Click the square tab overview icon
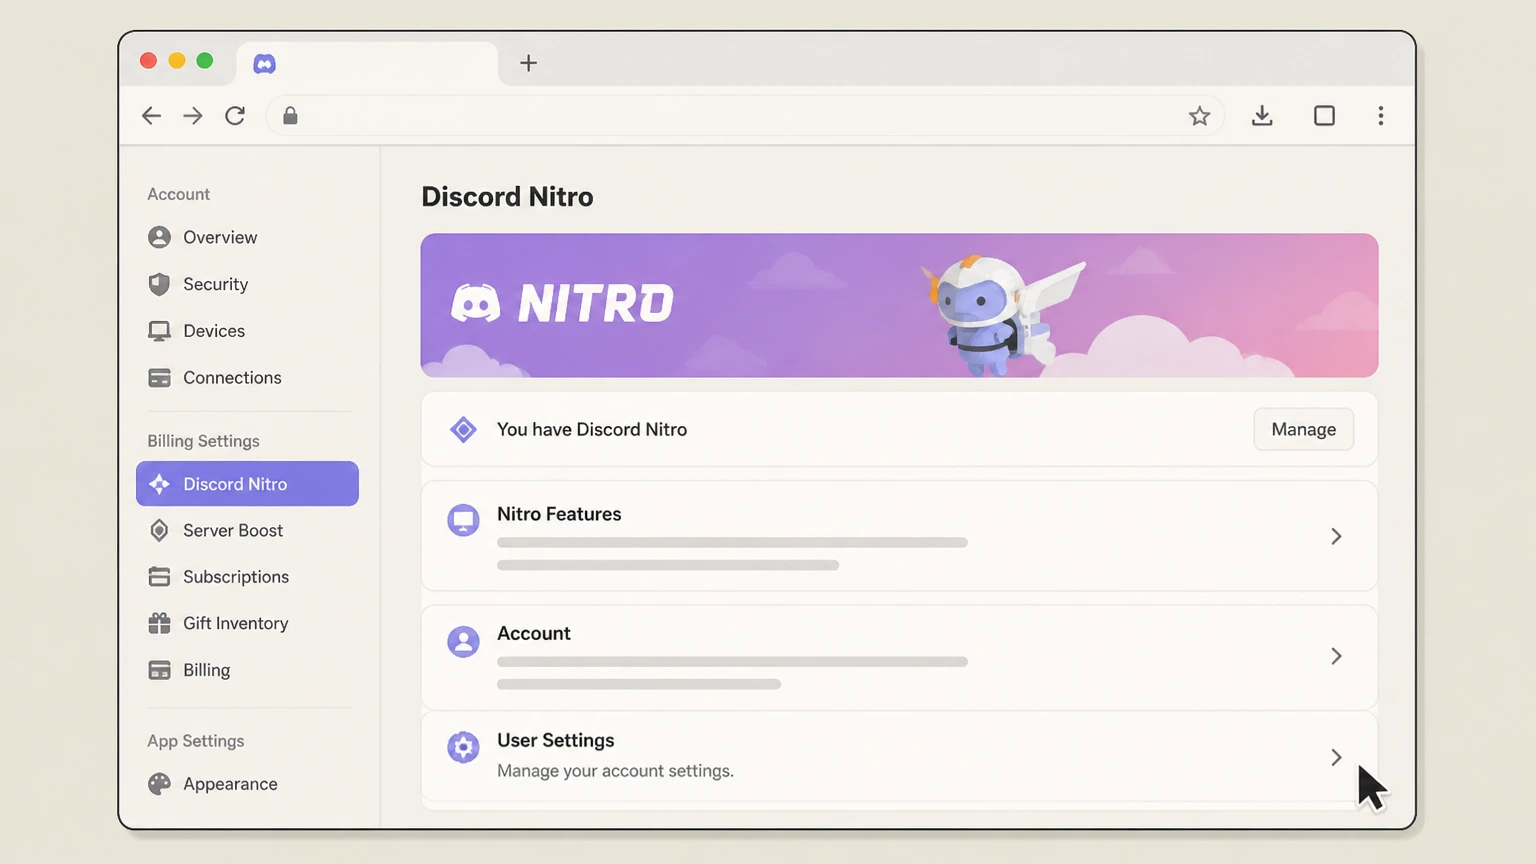1536x864 pixels. [1324, 116]
